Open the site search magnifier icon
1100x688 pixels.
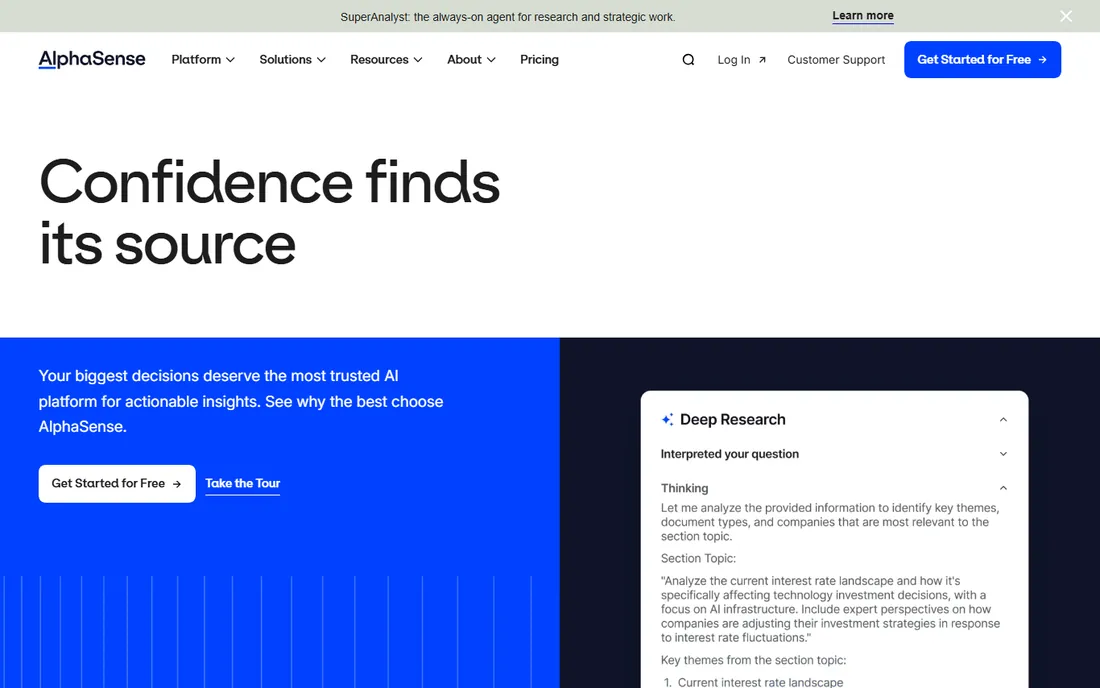coord(688,60)
